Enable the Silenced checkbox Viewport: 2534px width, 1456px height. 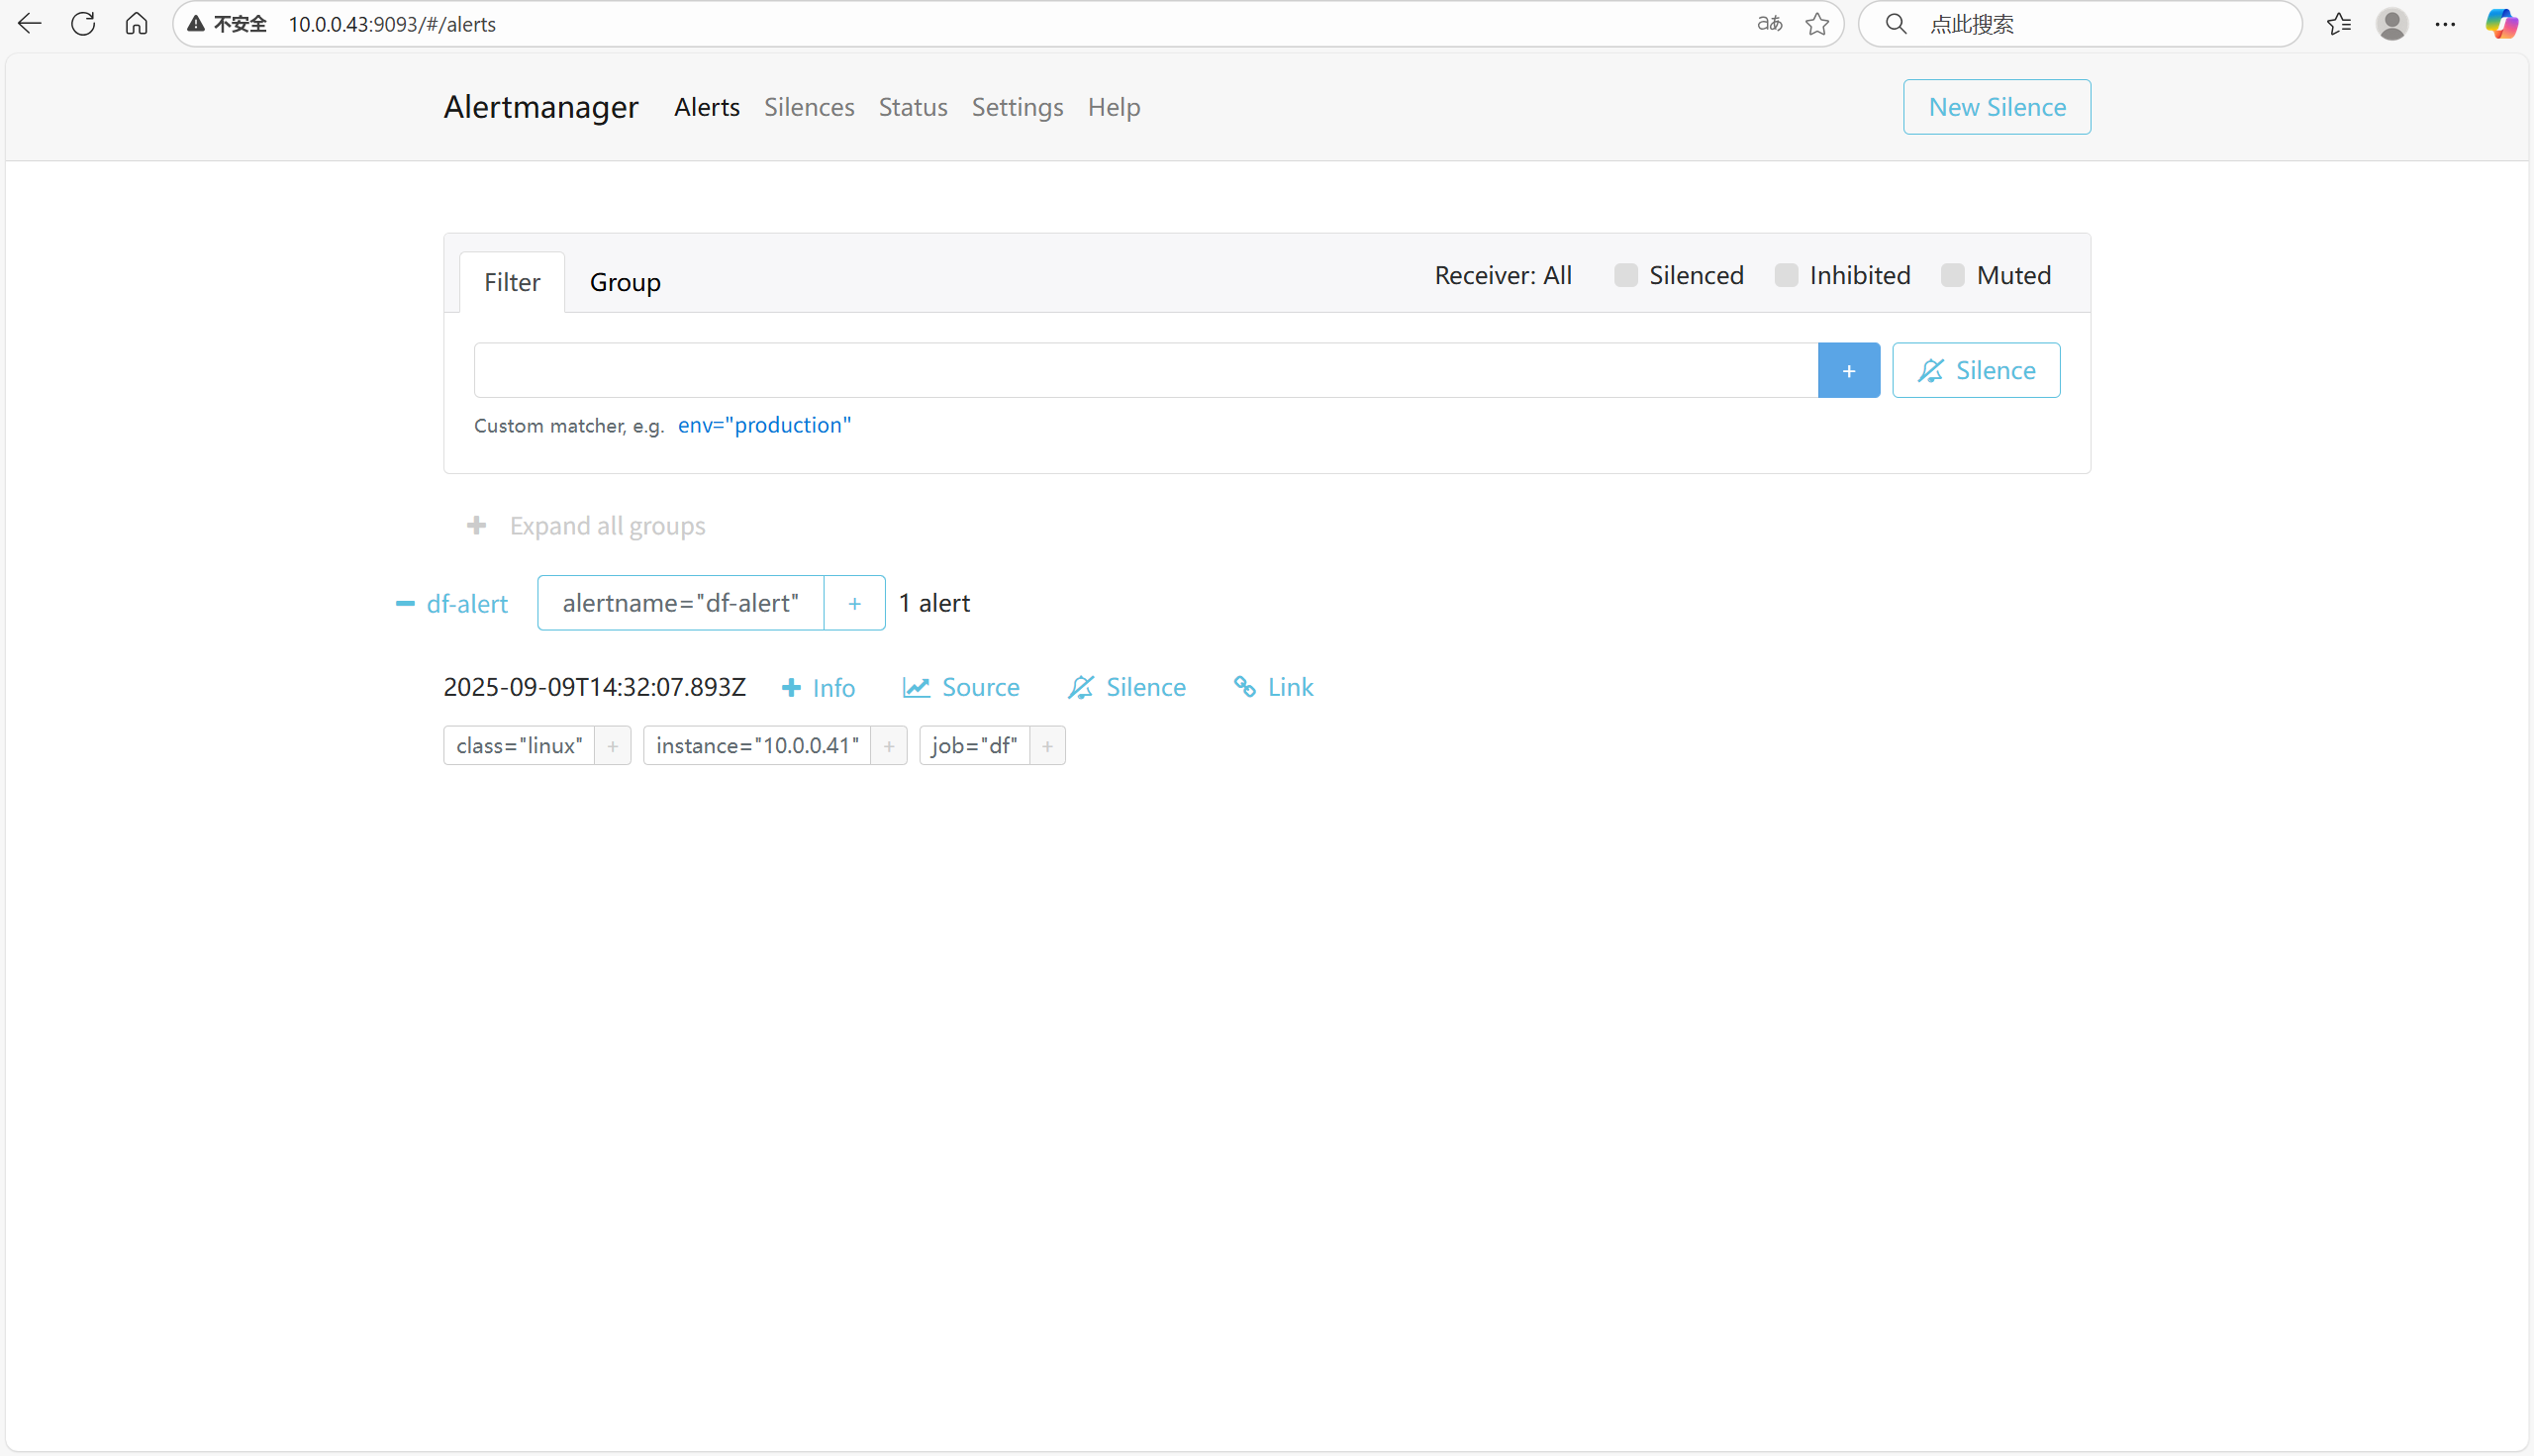point(1626,275)
